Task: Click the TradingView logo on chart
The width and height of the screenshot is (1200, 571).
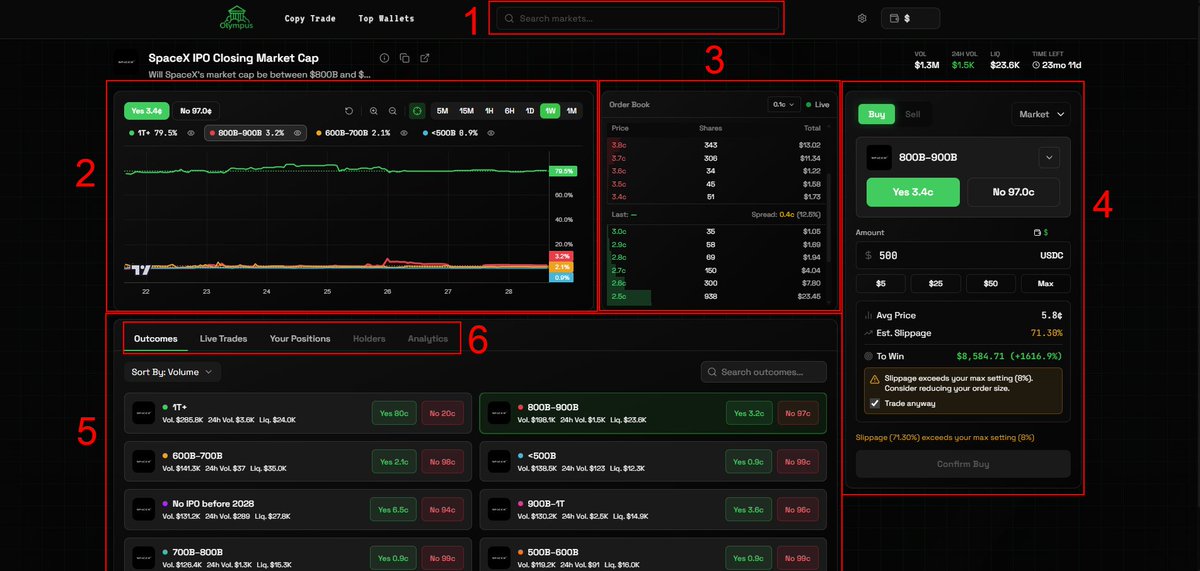Action: point(141,268)
